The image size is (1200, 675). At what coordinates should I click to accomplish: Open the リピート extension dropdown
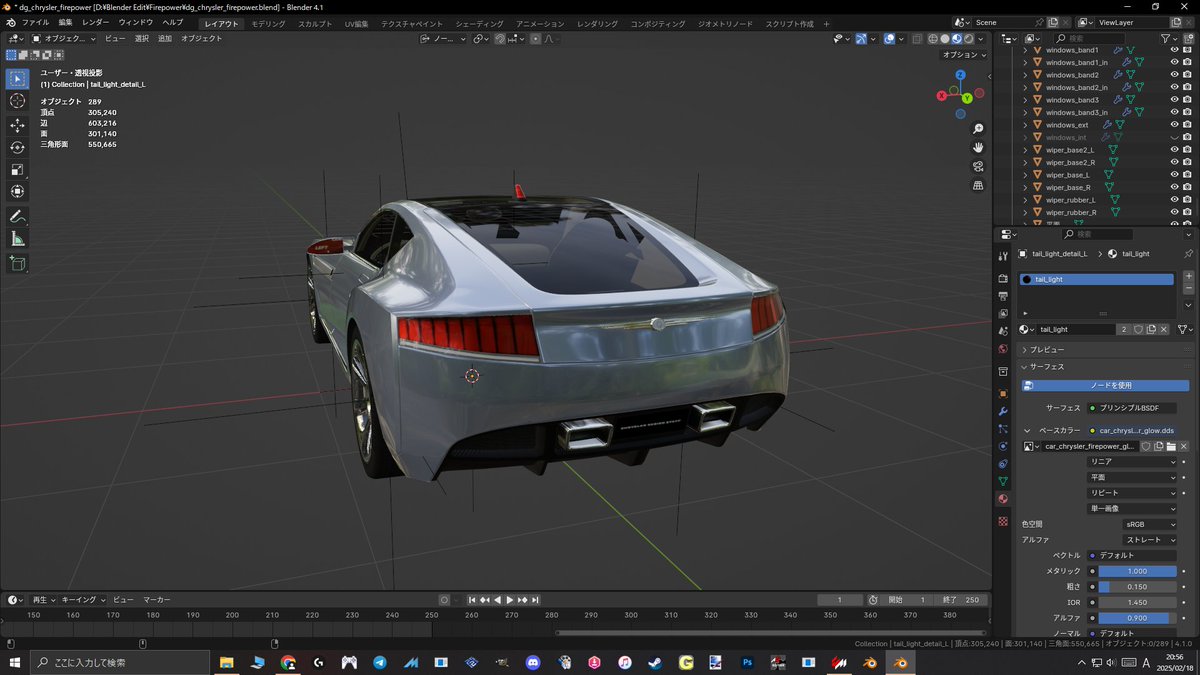(1132, 493)
